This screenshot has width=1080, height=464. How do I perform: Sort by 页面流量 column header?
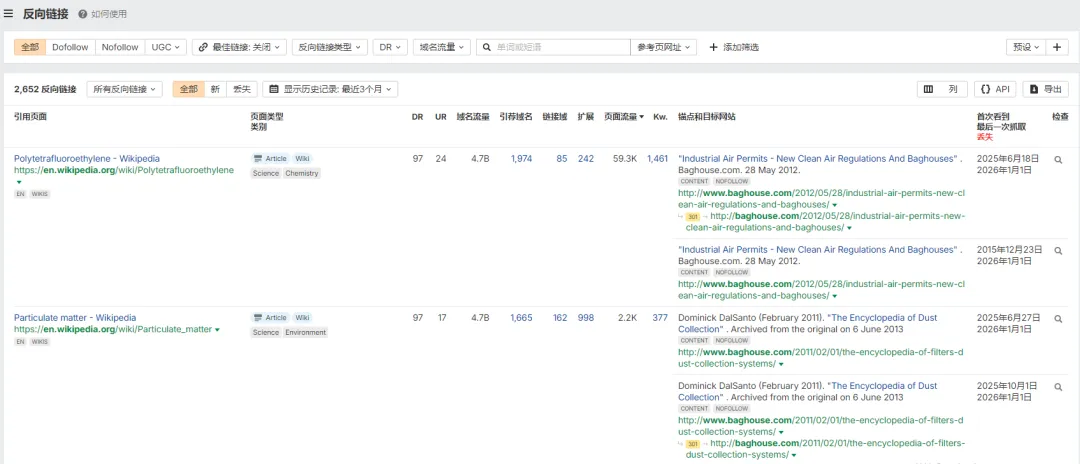pyautogui.click(x=623, y=117)
